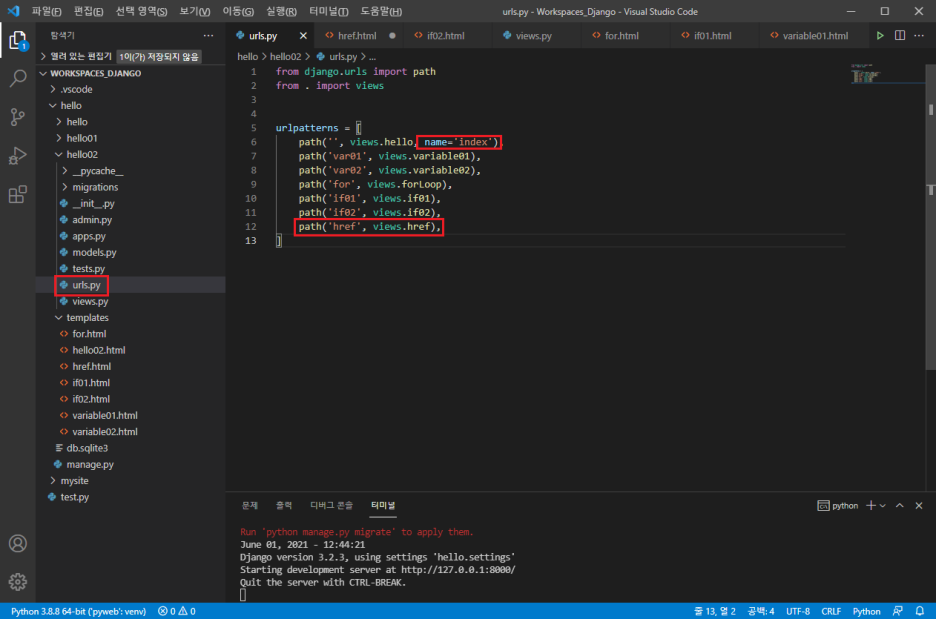Change Python language mode in status bar

(866, 611)
